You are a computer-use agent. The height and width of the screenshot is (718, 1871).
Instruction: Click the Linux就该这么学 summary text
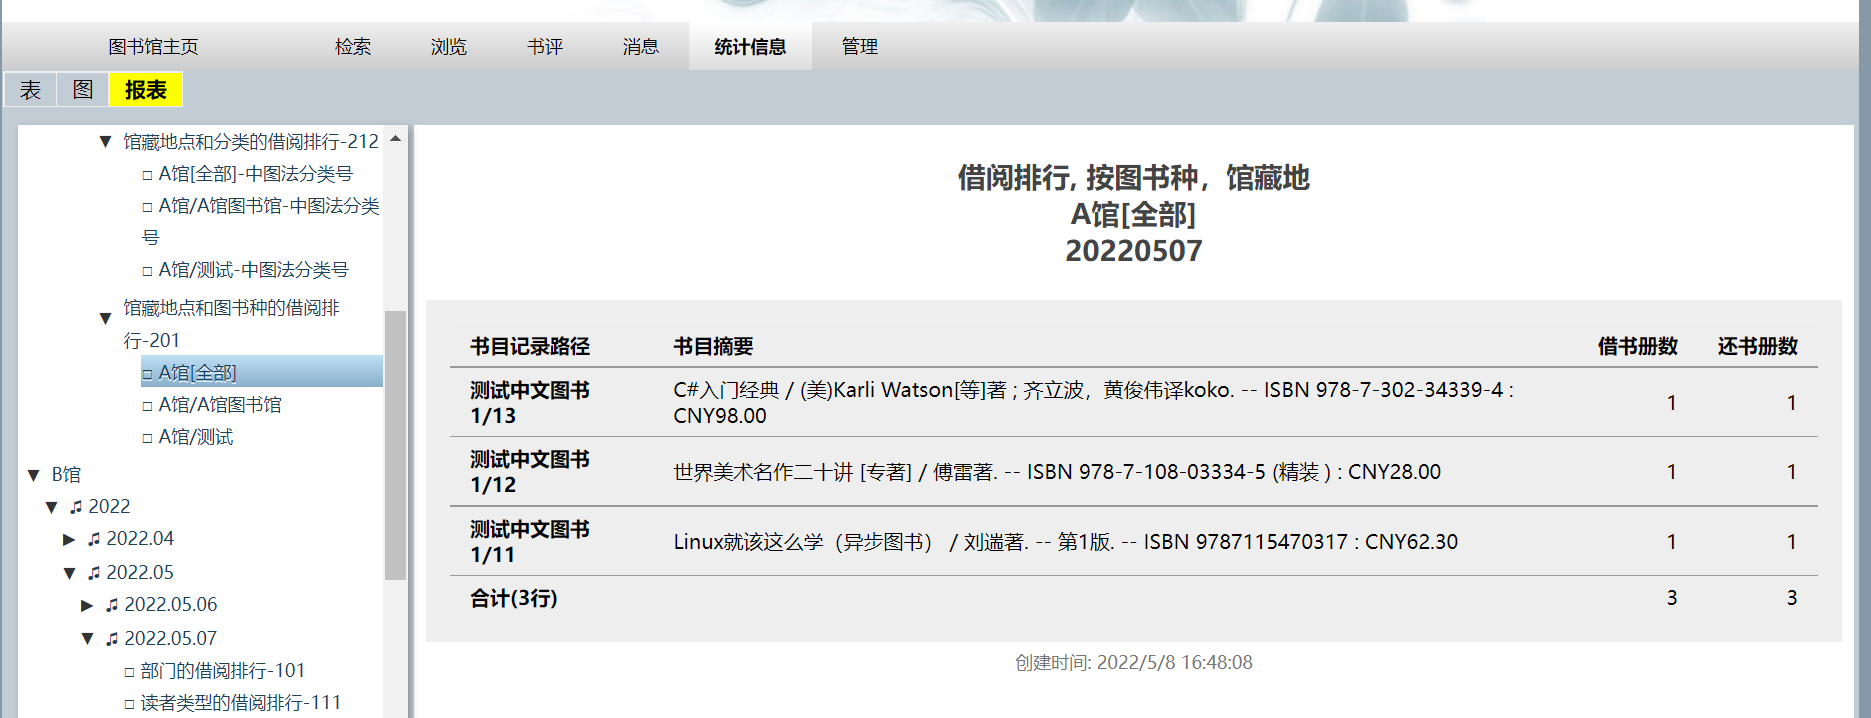pos(1065,542)
